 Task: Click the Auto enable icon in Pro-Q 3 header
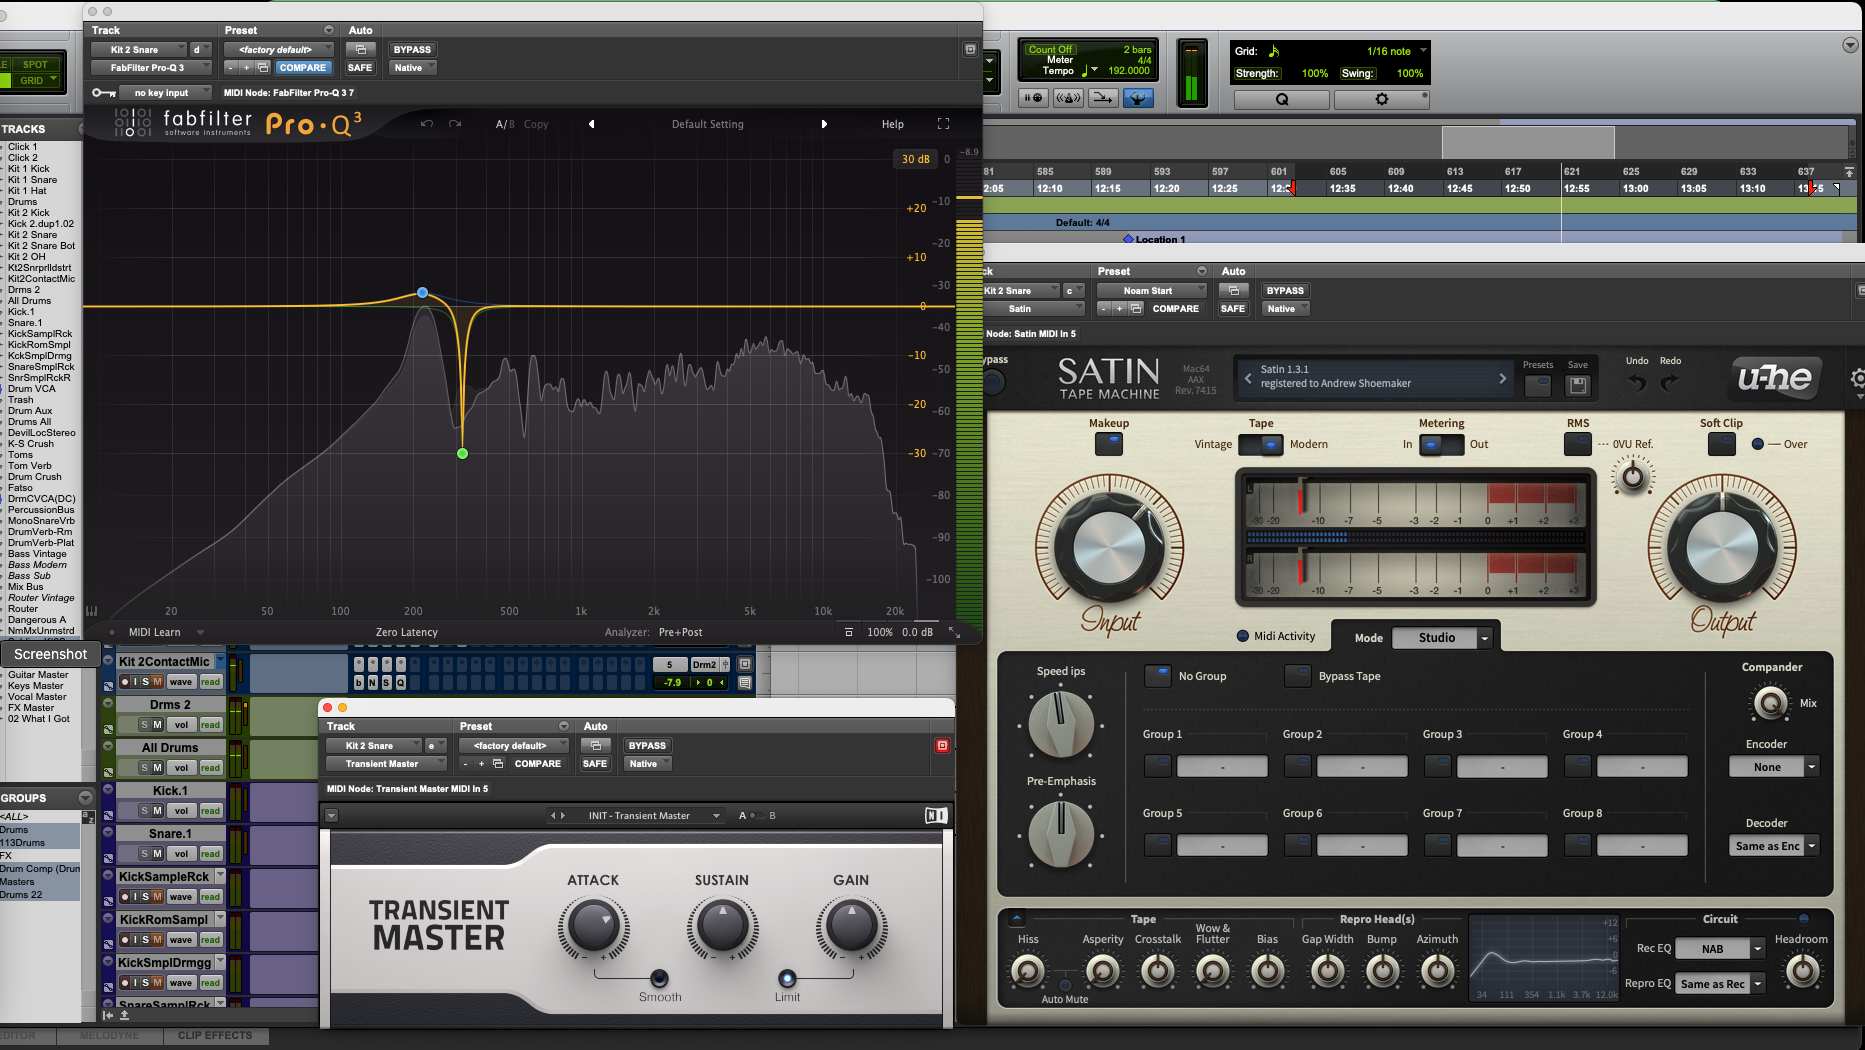(x=361, y=49)
